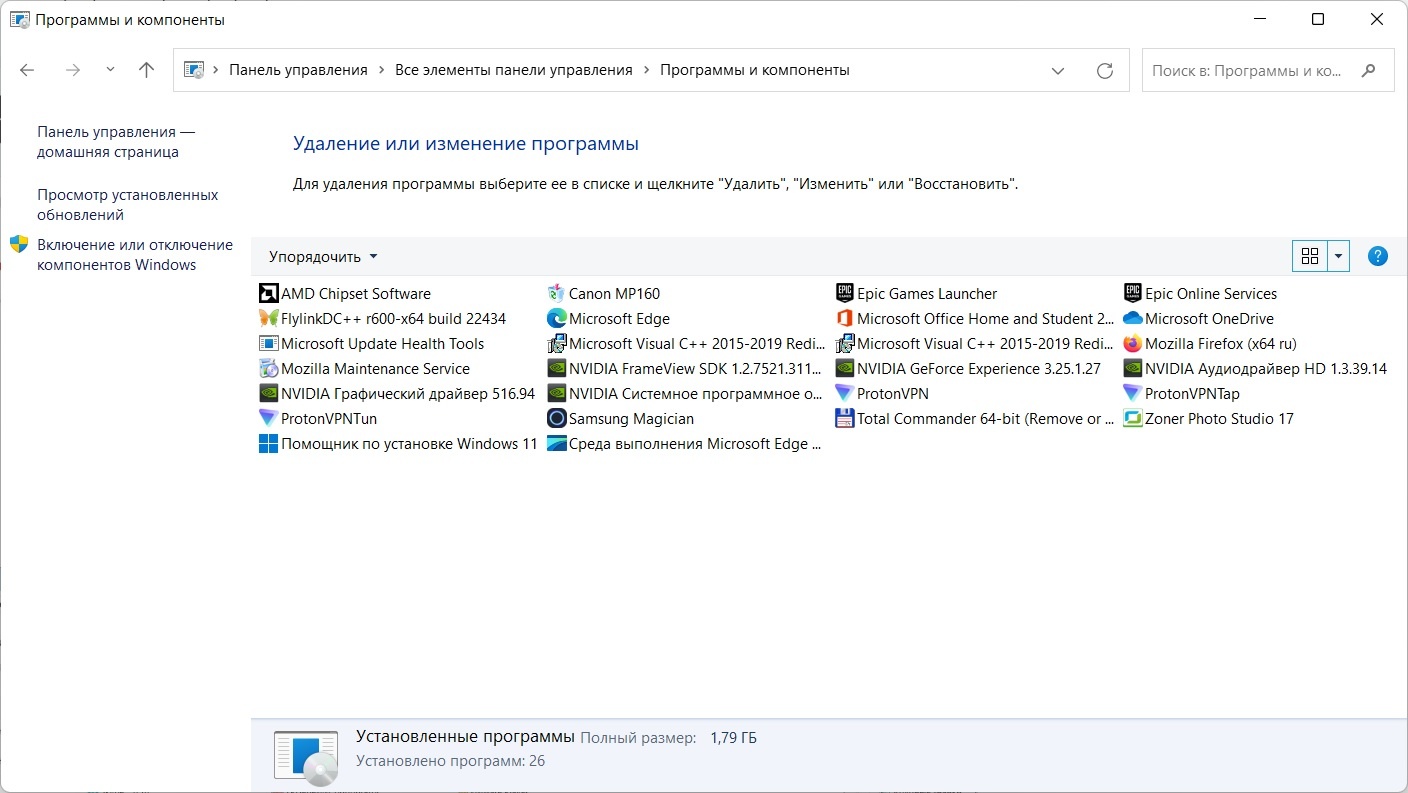Click Все элементы панели управления breadcrumb
Image resolution: width=1408 pixels, height=793 pixels.
(x=514, y=70)
